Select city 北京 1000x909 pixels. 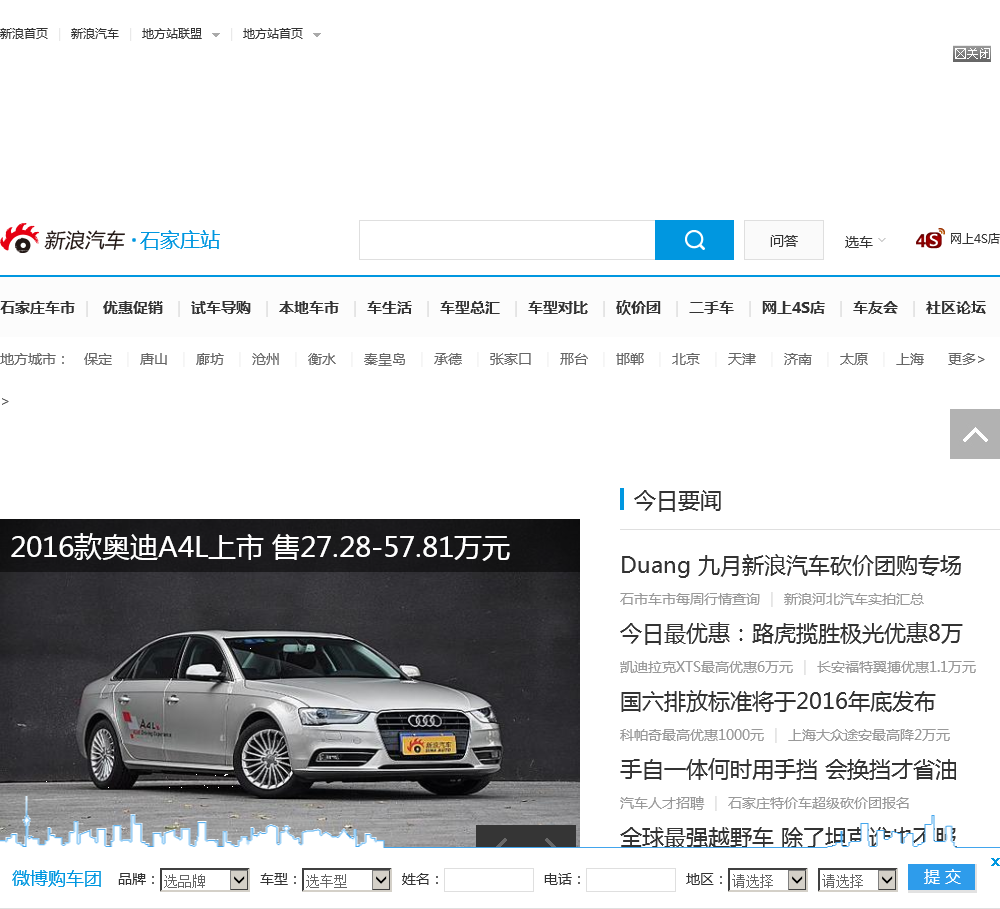(686, 359)
